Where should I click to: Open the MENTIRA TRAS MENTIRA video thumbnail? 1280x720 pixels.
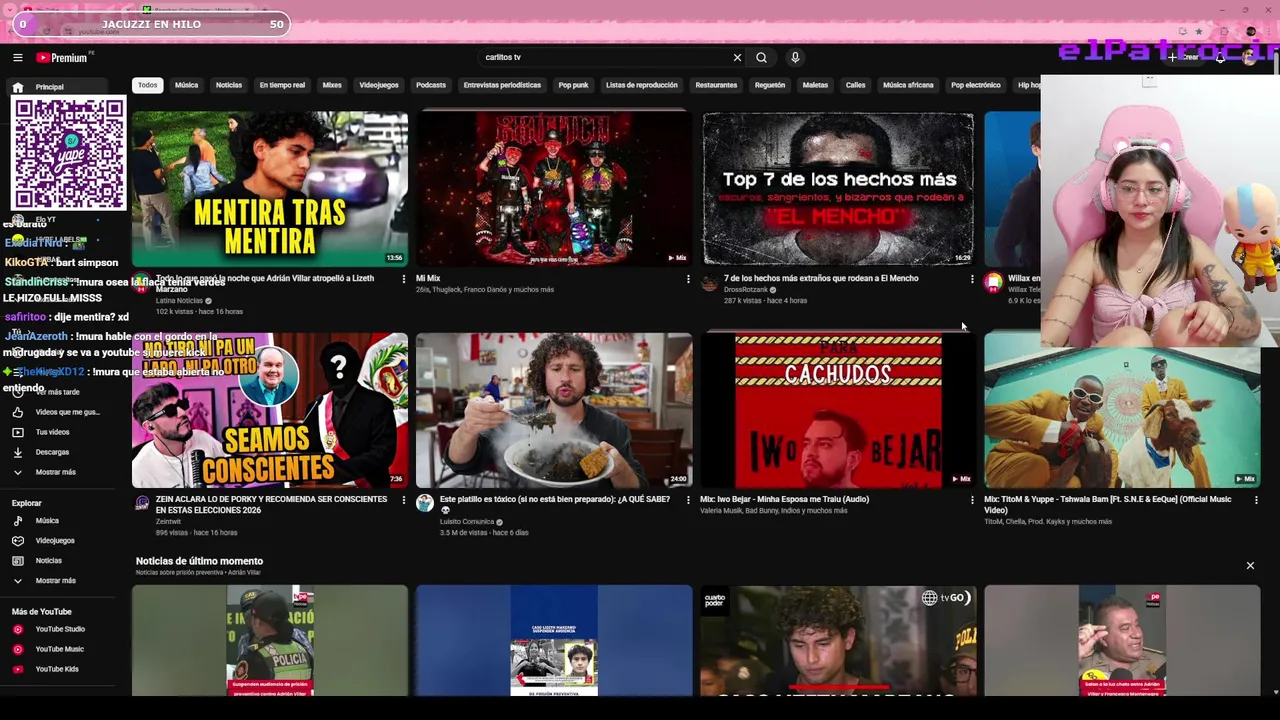tap(270, 189)
